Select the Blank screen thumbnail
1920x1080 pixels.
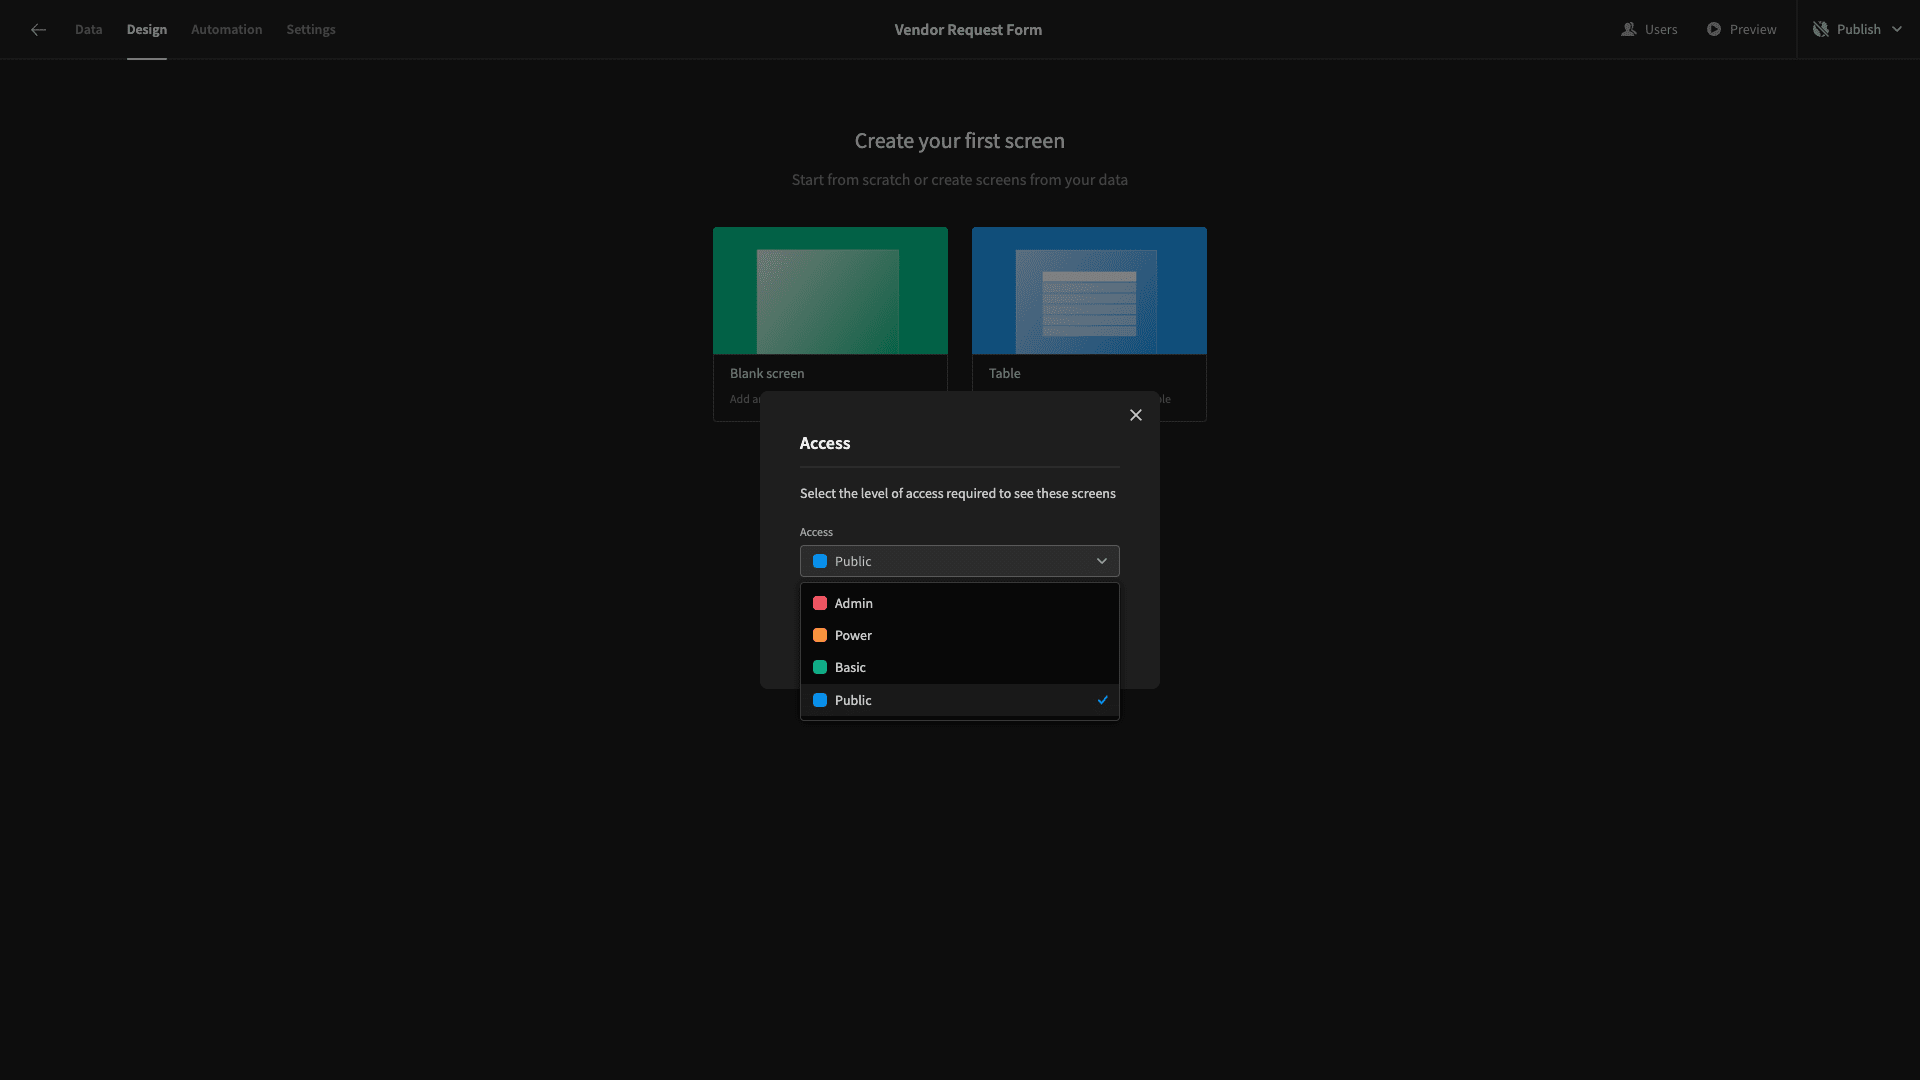pos(830,291)
